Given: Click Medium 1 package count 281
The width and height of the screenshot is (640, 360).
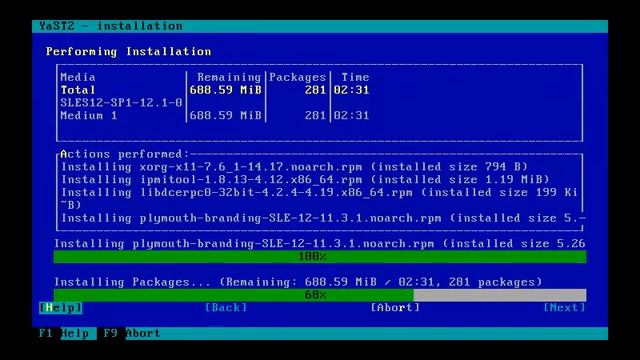Looking at the screenshot, I should tap(315, 116).
